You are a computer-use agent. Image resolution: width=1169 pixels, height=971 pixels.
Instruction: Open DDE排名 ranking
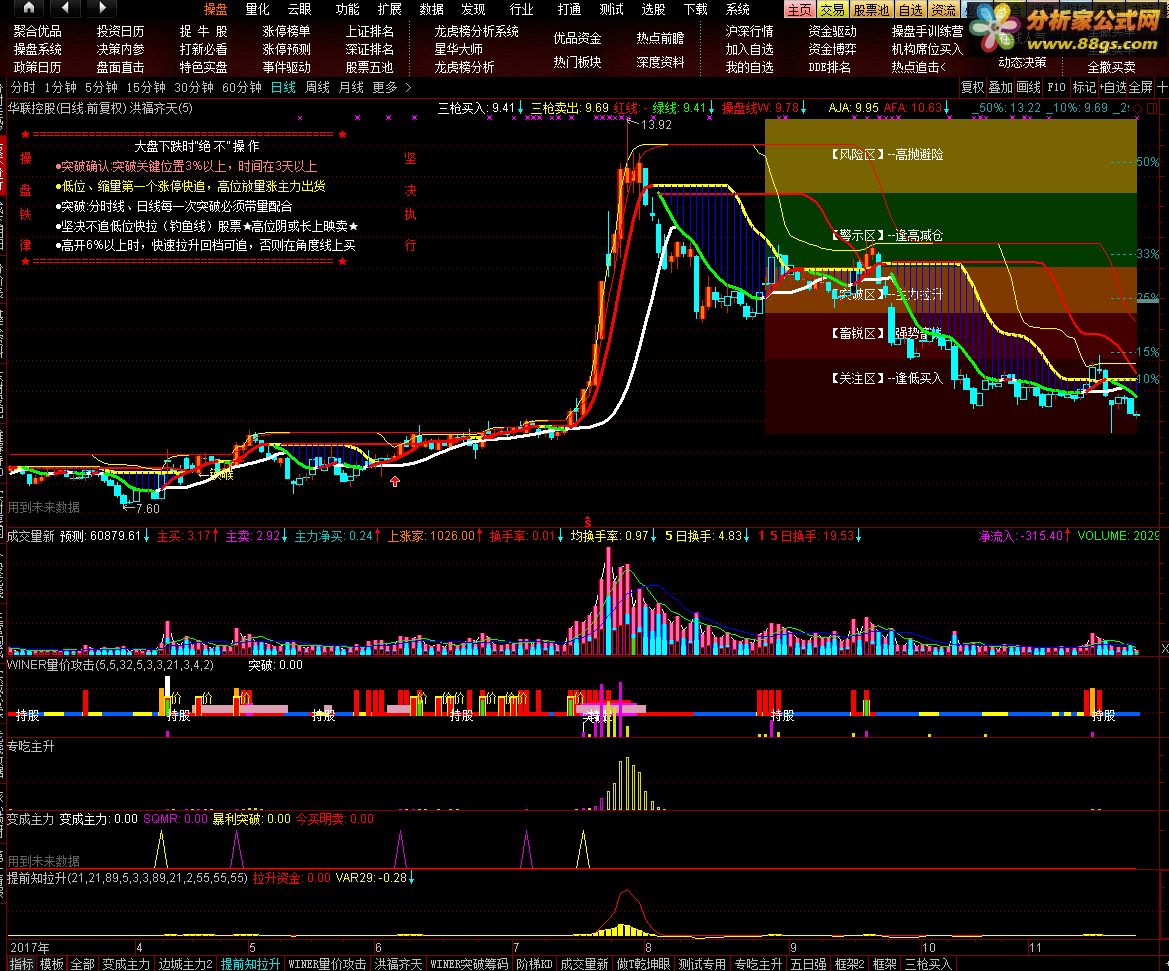tap(830, 67)
